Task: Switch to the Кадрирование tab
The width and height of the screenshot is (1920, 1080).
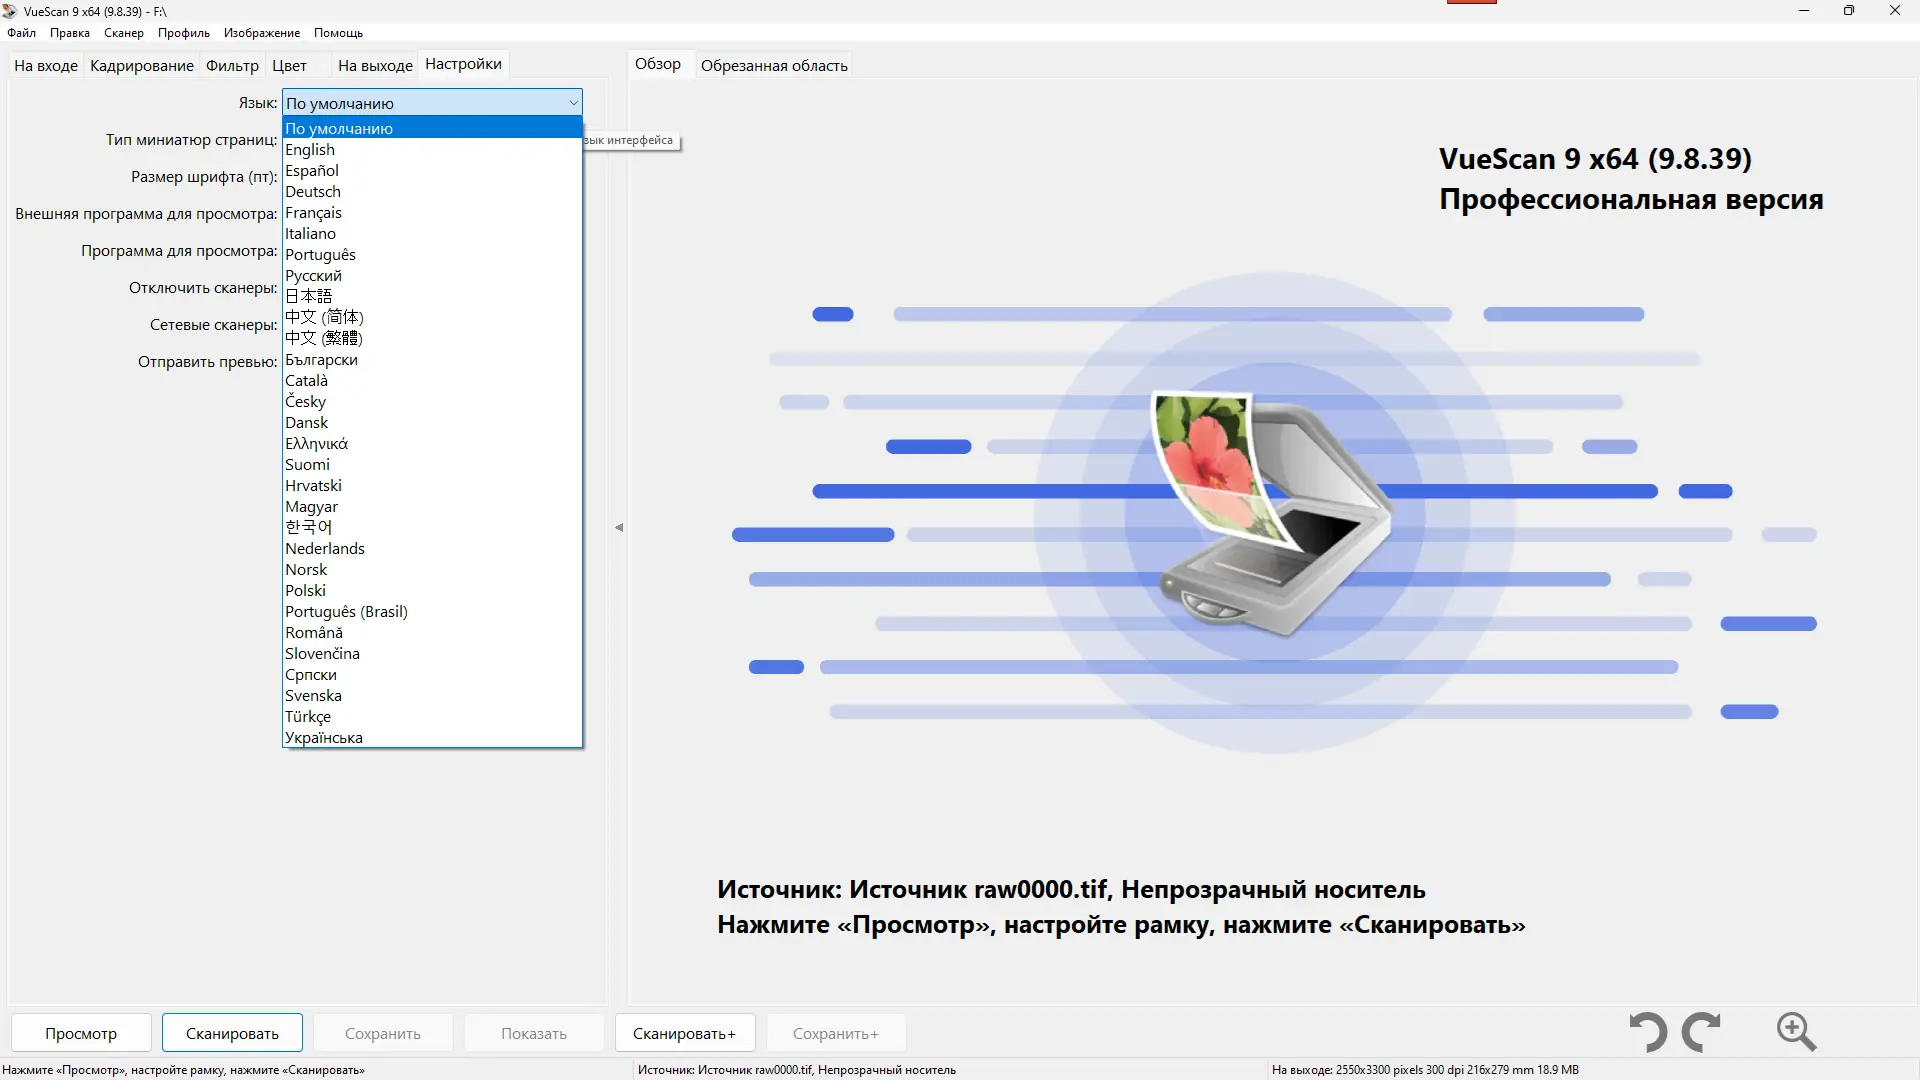Action: (141, 65)
